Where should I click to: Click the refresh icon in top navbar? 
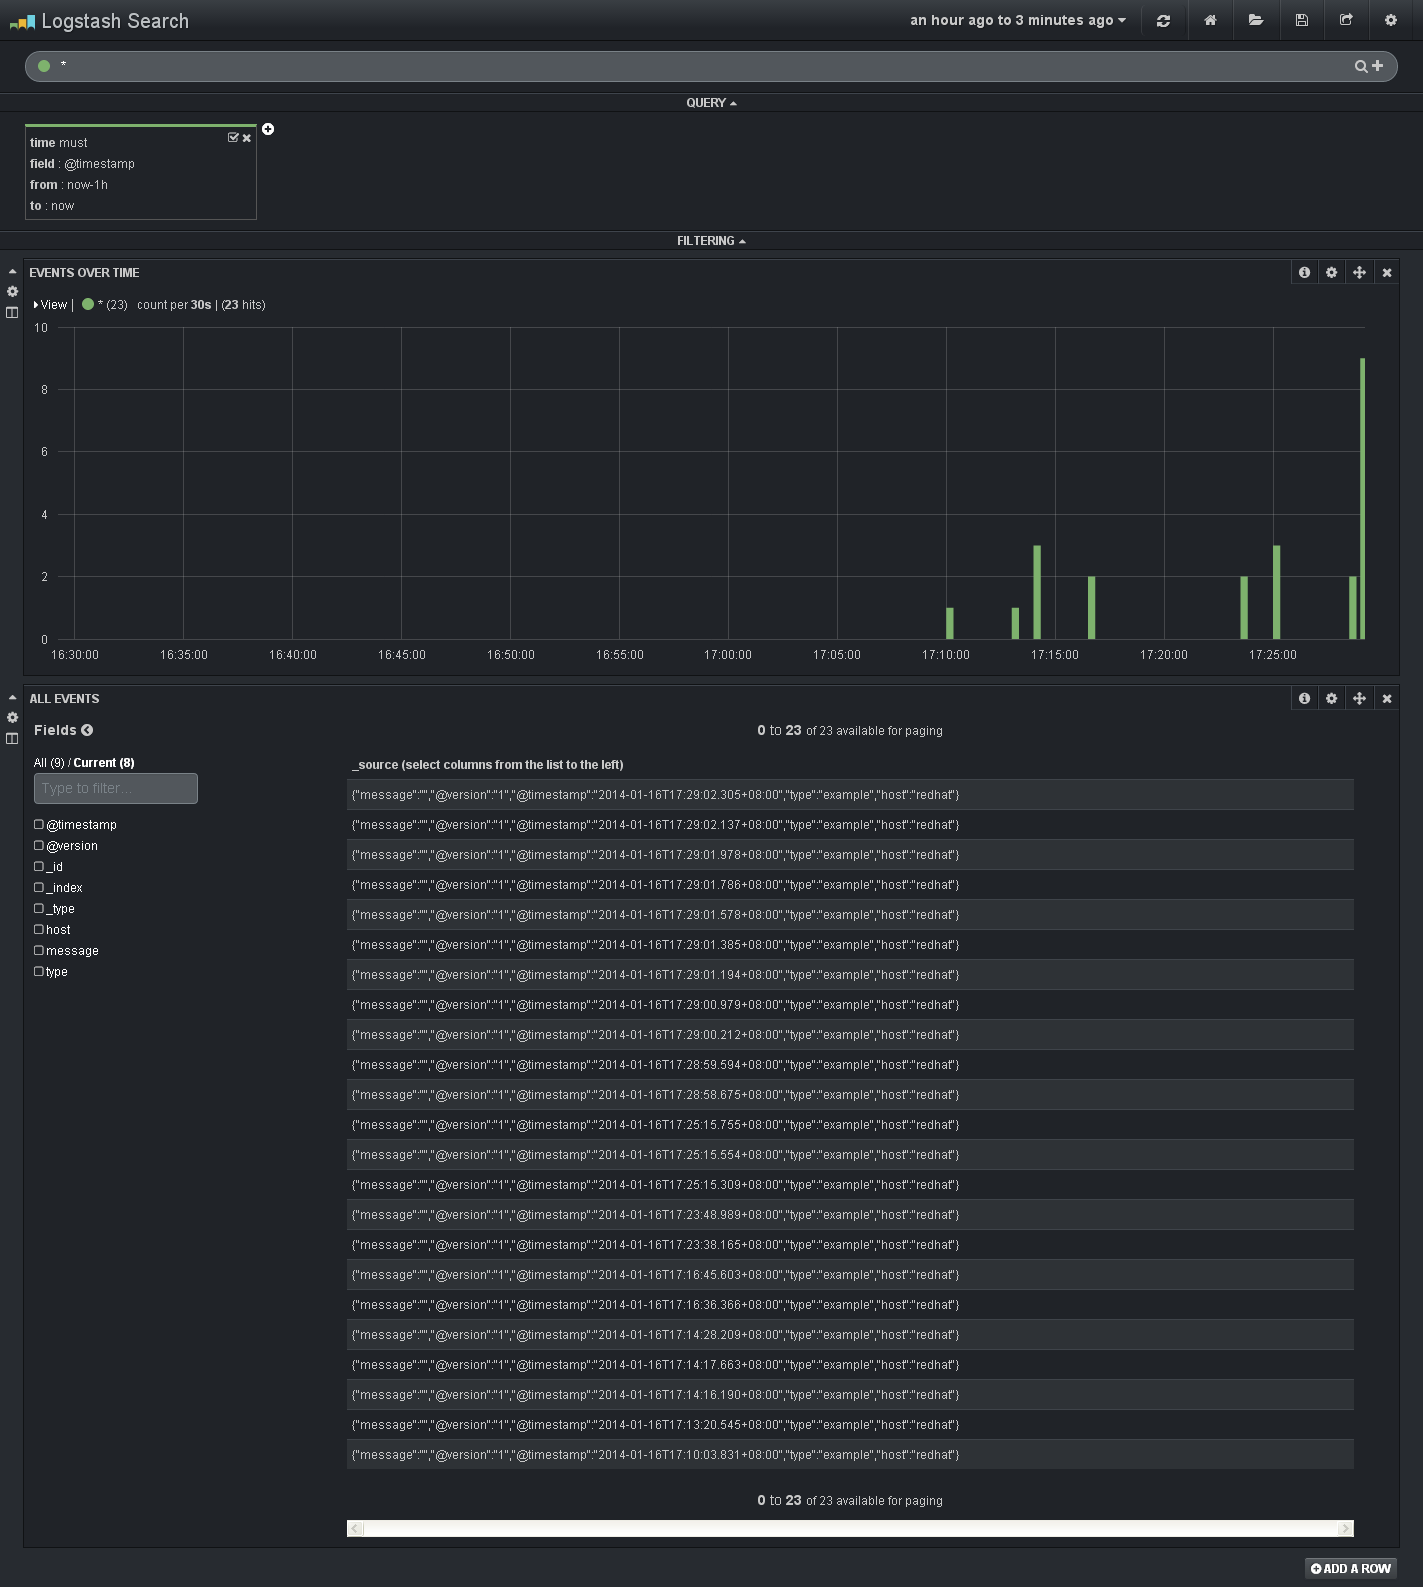1163,20
